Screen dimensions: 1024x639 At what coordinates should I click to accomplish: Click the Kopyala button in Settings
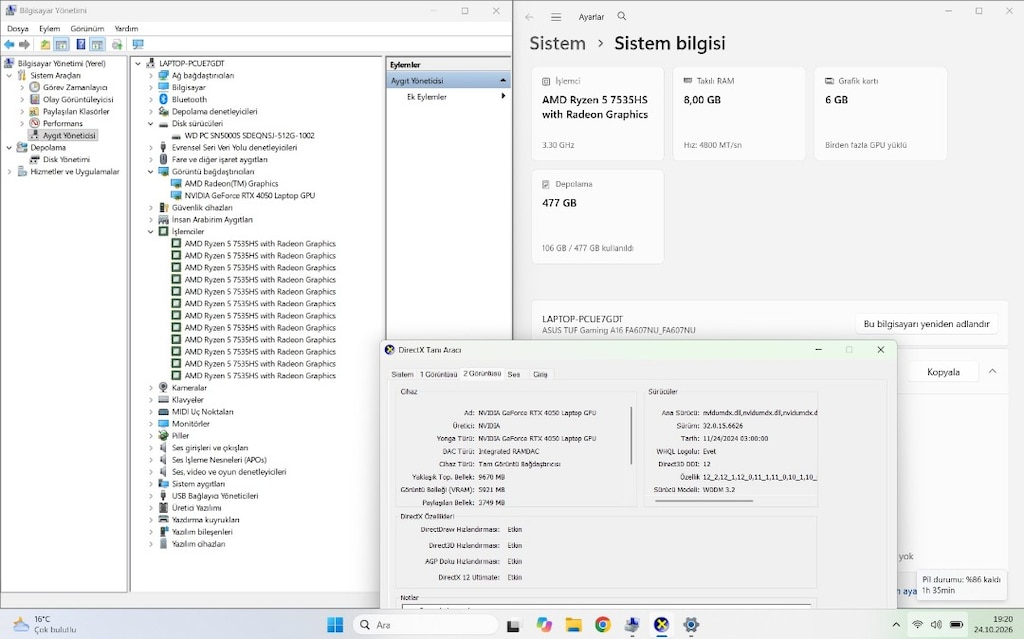coord(943,372)
